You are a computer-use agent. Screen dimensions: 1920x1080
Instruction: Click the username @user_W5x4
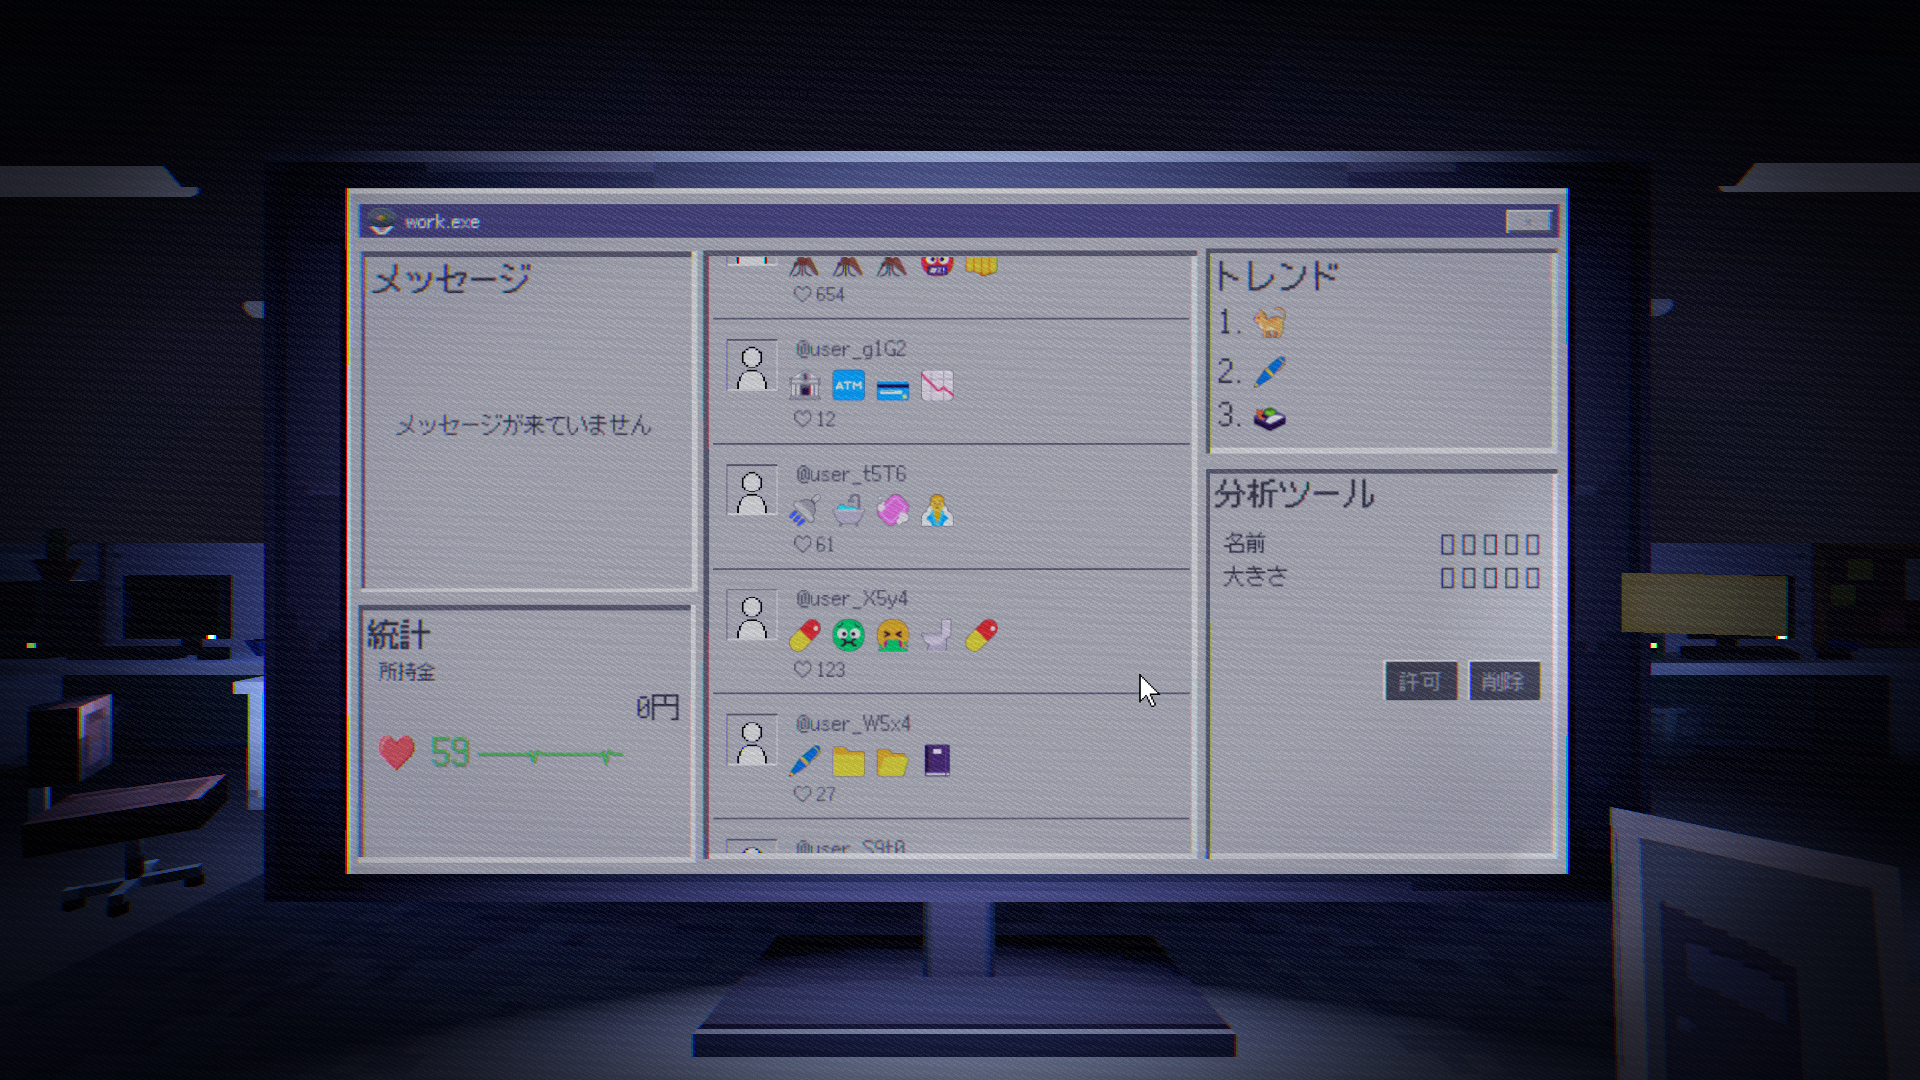coord(853,724)
